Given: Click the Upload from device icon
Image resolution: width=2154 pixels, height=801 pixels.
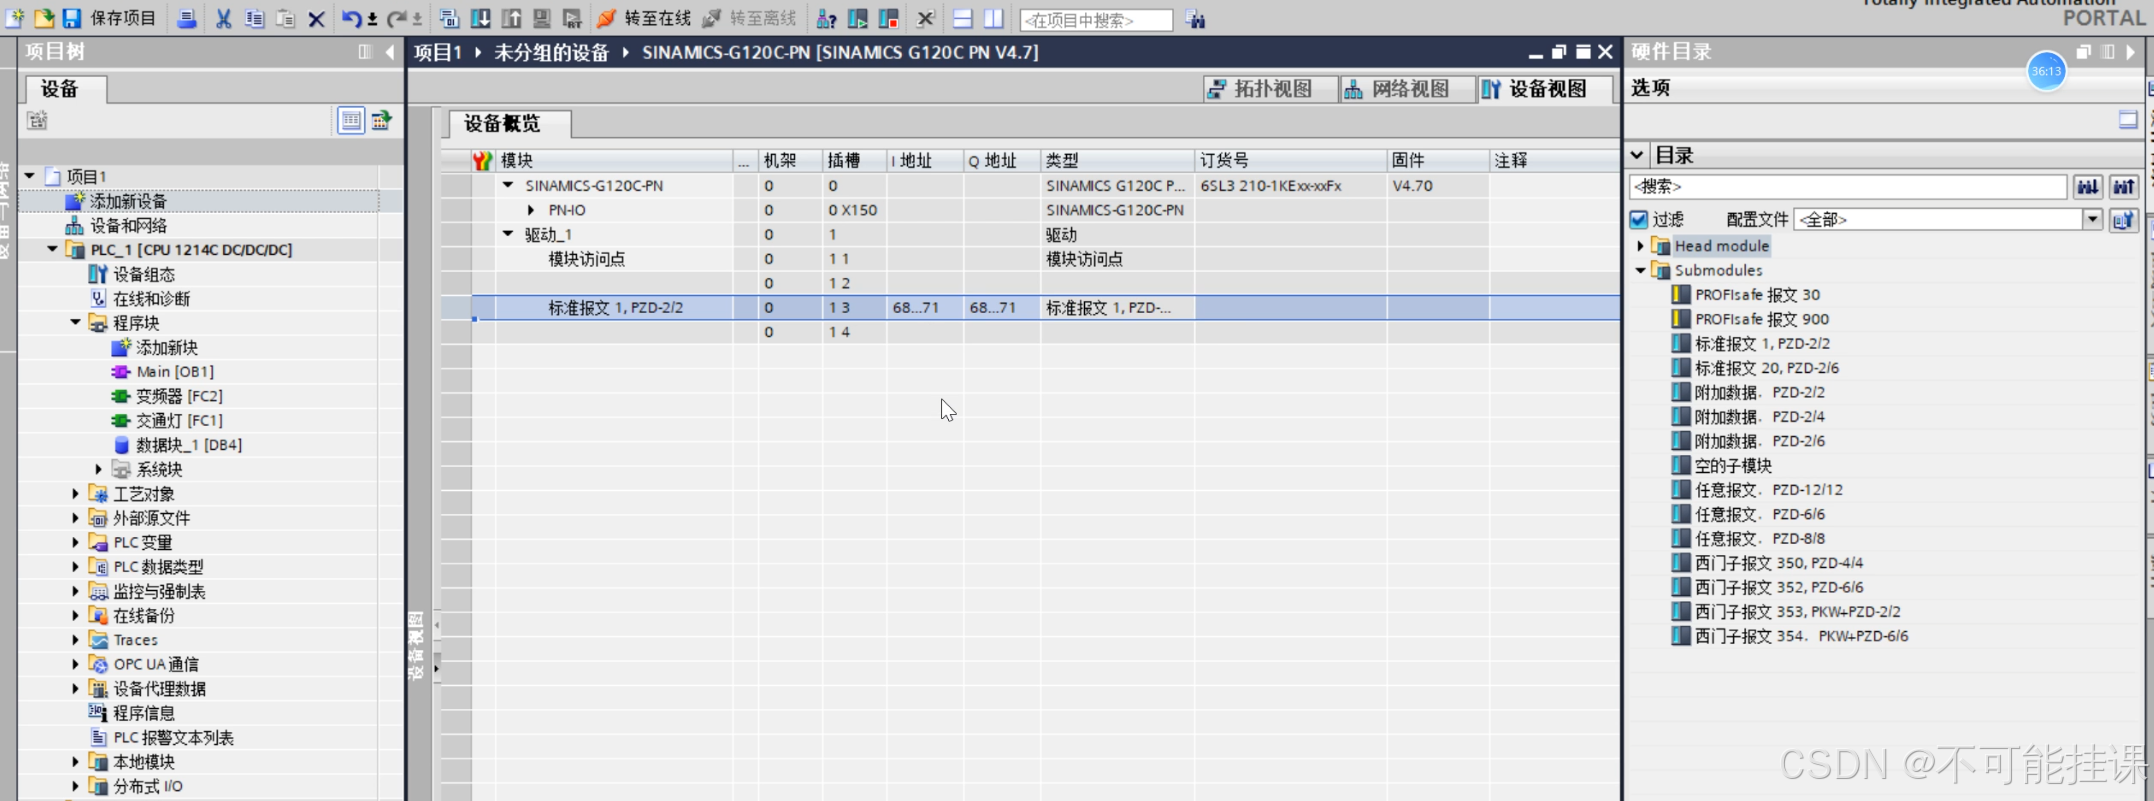Looking at the screenshot, I should coord(511,19).
